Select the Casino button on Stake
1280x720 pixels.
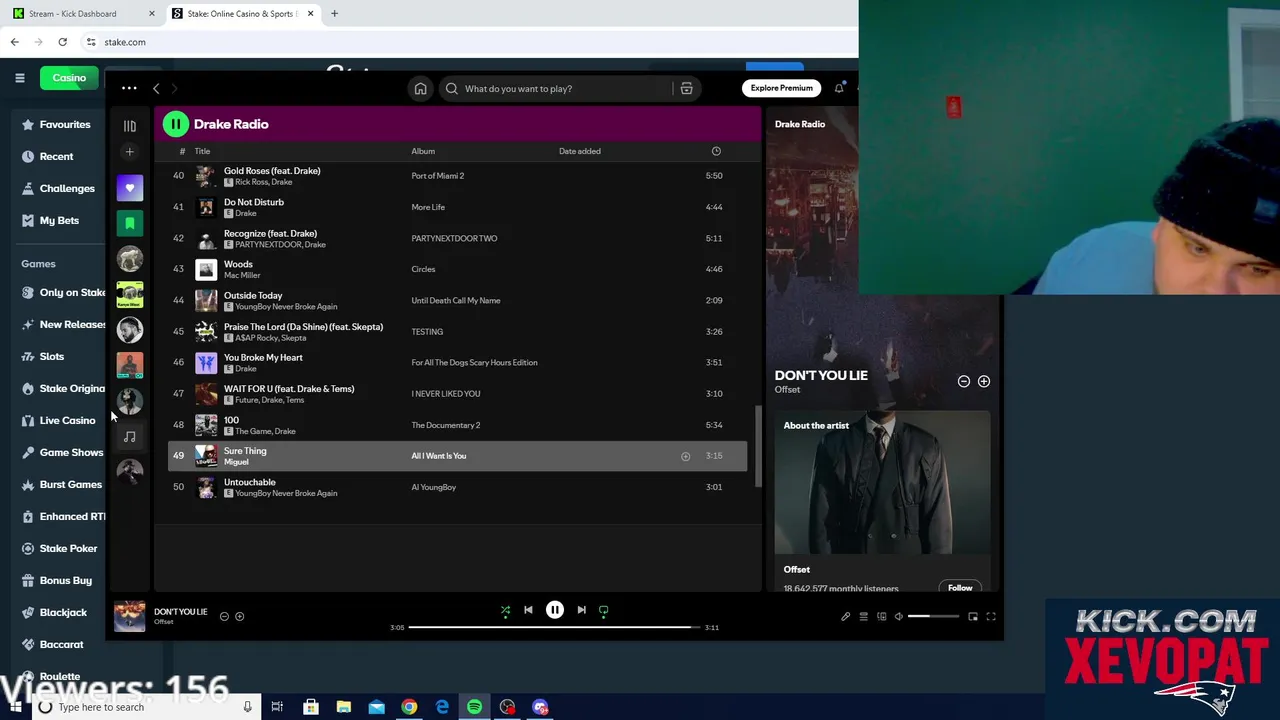(69, 78)
